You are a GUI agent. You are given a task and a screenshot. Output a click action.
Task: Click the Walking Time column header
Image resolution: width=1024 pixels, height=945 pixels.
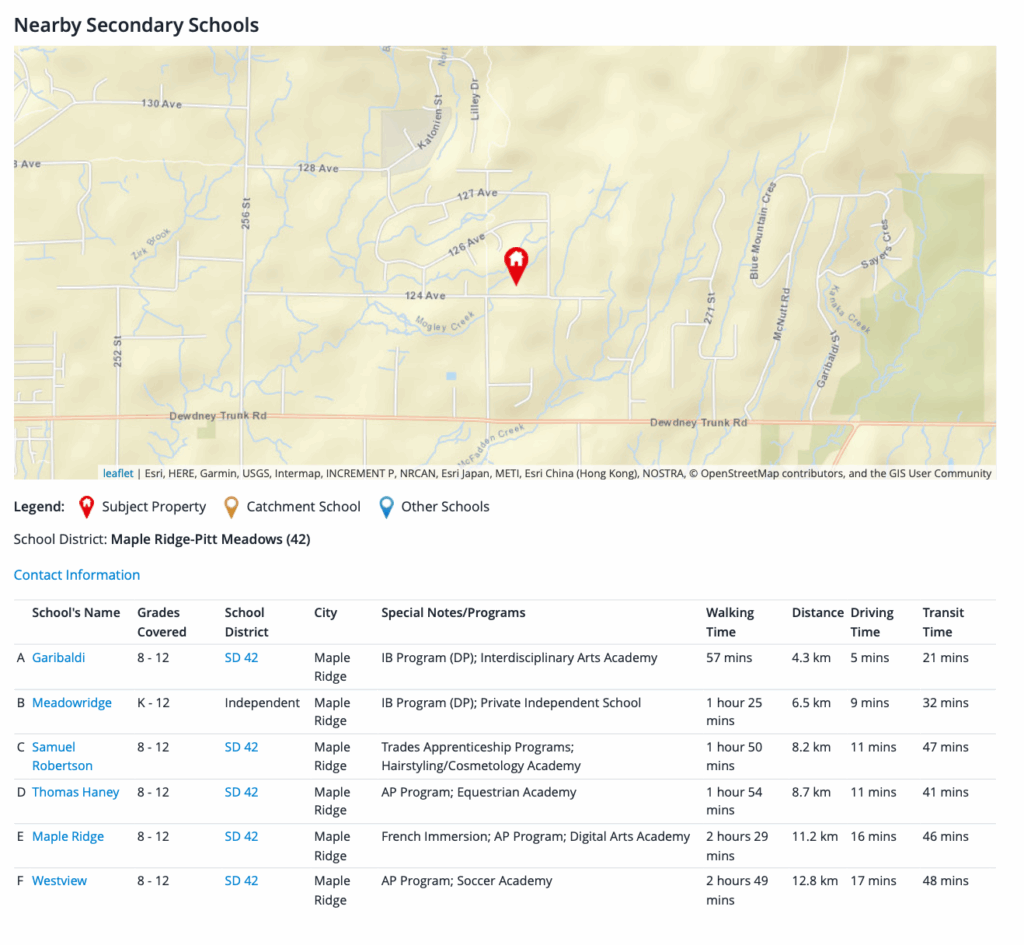[x=730, y=622]
